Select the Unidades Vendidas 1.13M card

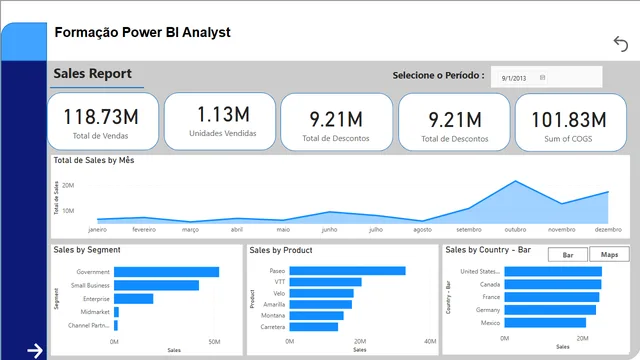pos(220,121)
